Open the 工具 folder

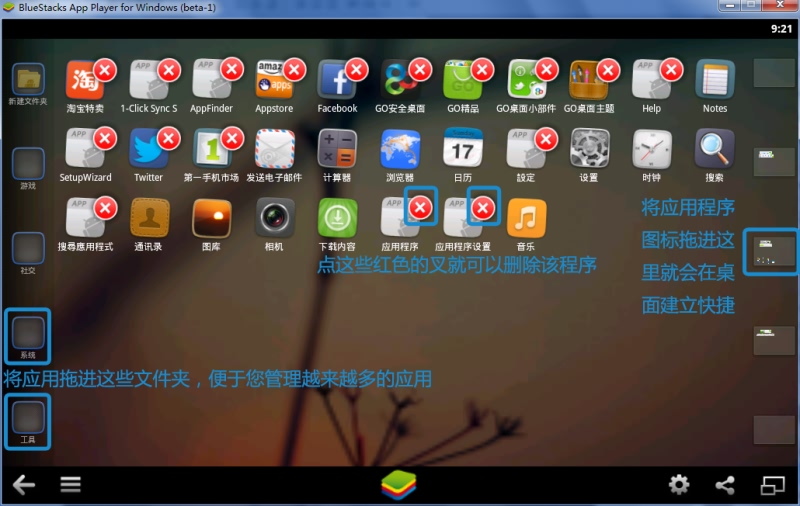pyautogui.click(x=28, y=417)
